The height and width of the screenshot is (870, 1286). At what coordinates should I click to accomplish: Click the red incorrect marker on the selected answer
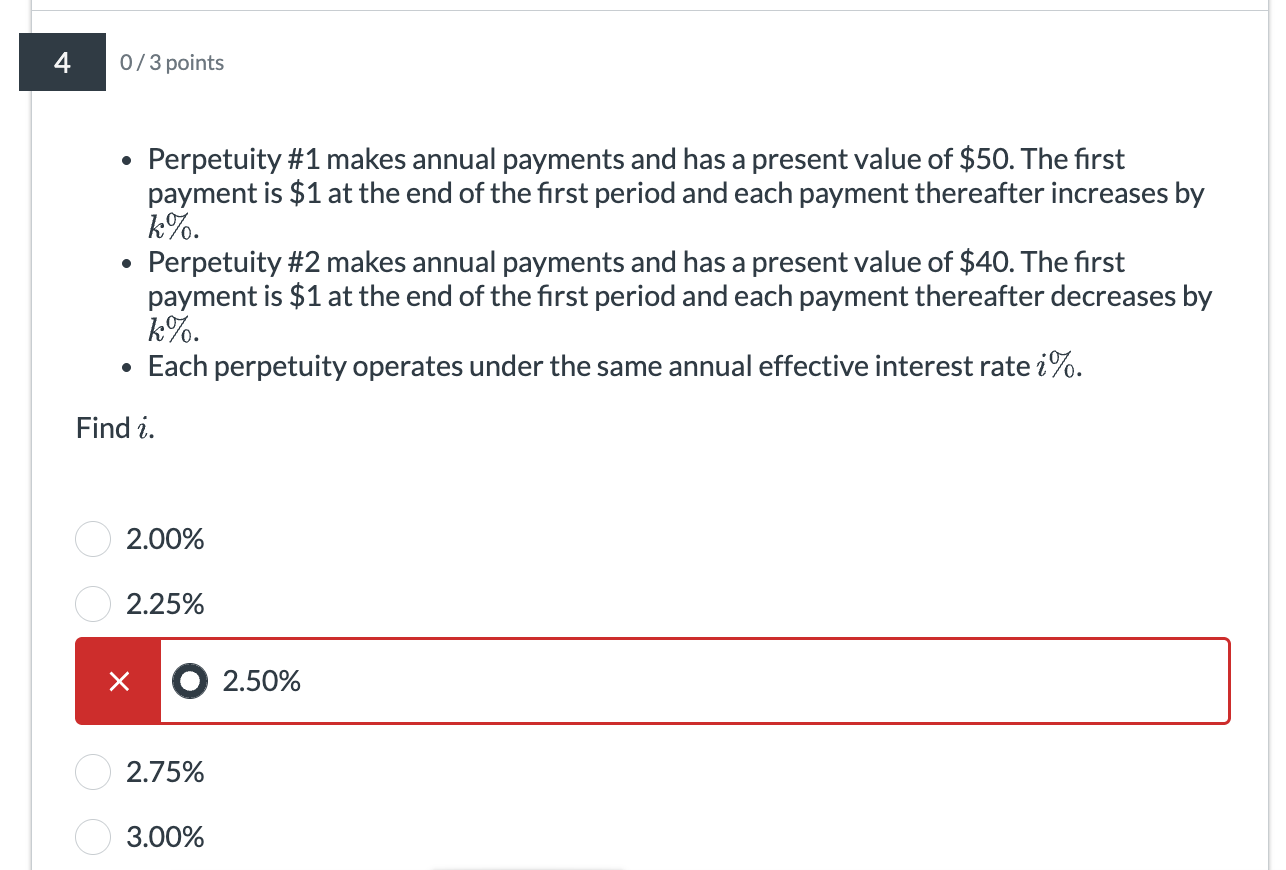click(117, 681)
